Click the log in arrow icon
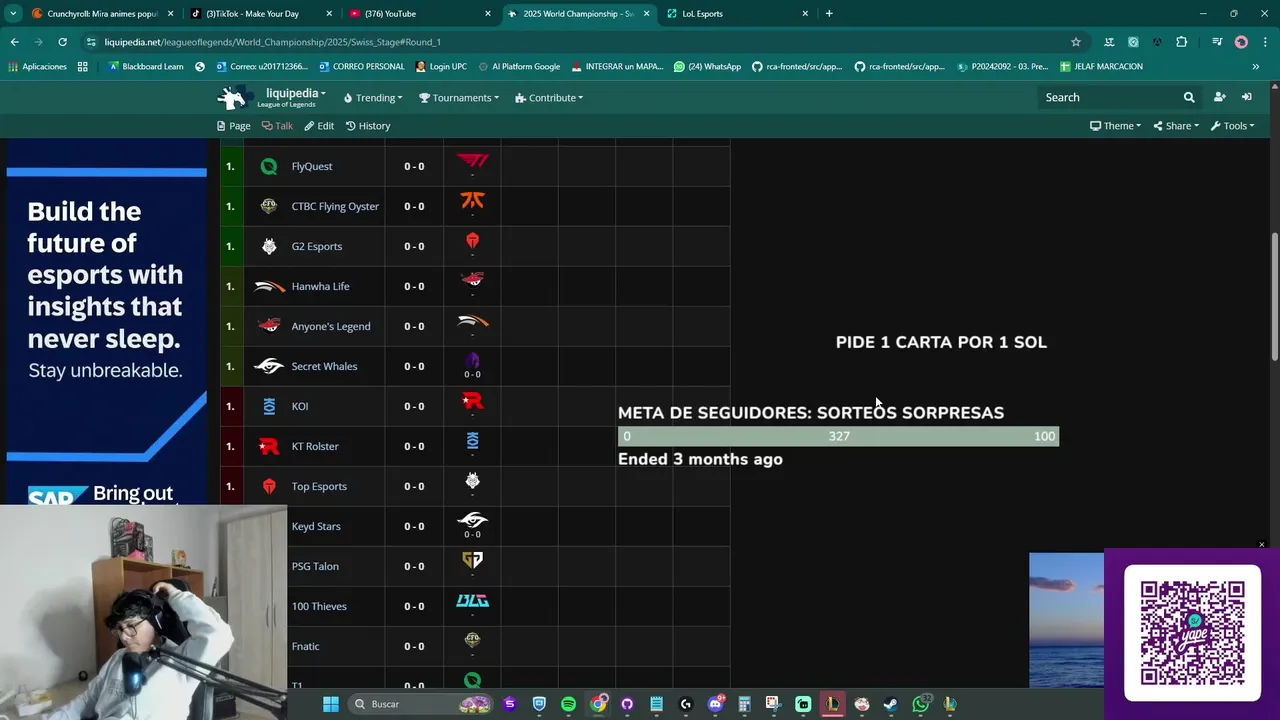 pos(1246,97)
